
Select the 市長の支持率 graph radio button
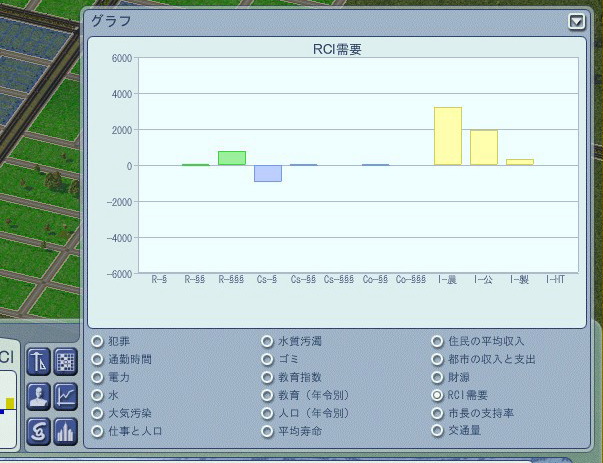click(x=437, y=413)
